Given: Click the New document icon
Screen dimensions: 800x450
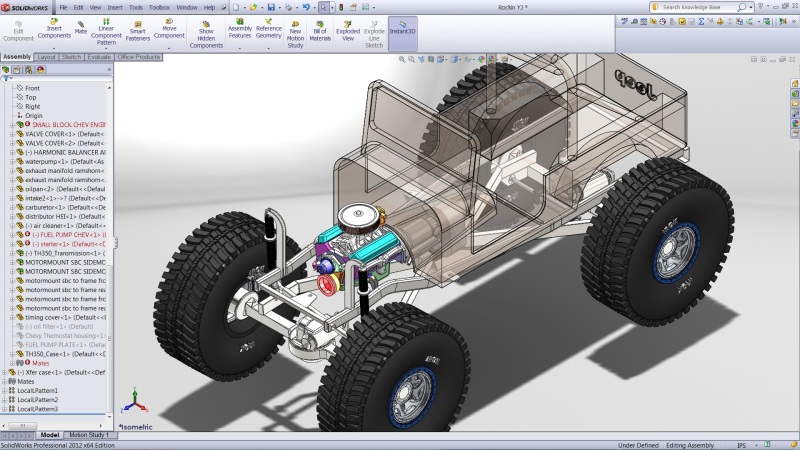Looking at the screenshot, I should click(x=236, y=7).
